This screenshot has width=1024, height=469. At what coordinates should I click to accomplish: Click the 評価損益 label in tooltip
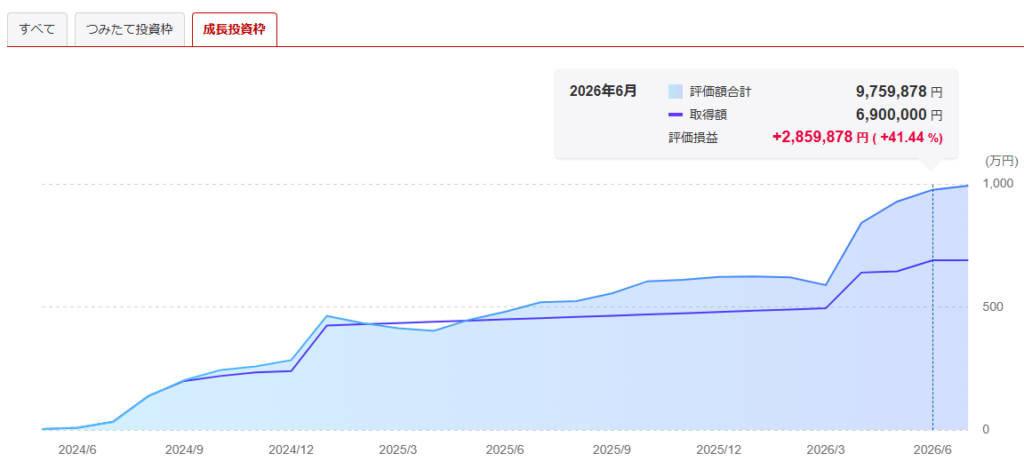click(692, 138)
